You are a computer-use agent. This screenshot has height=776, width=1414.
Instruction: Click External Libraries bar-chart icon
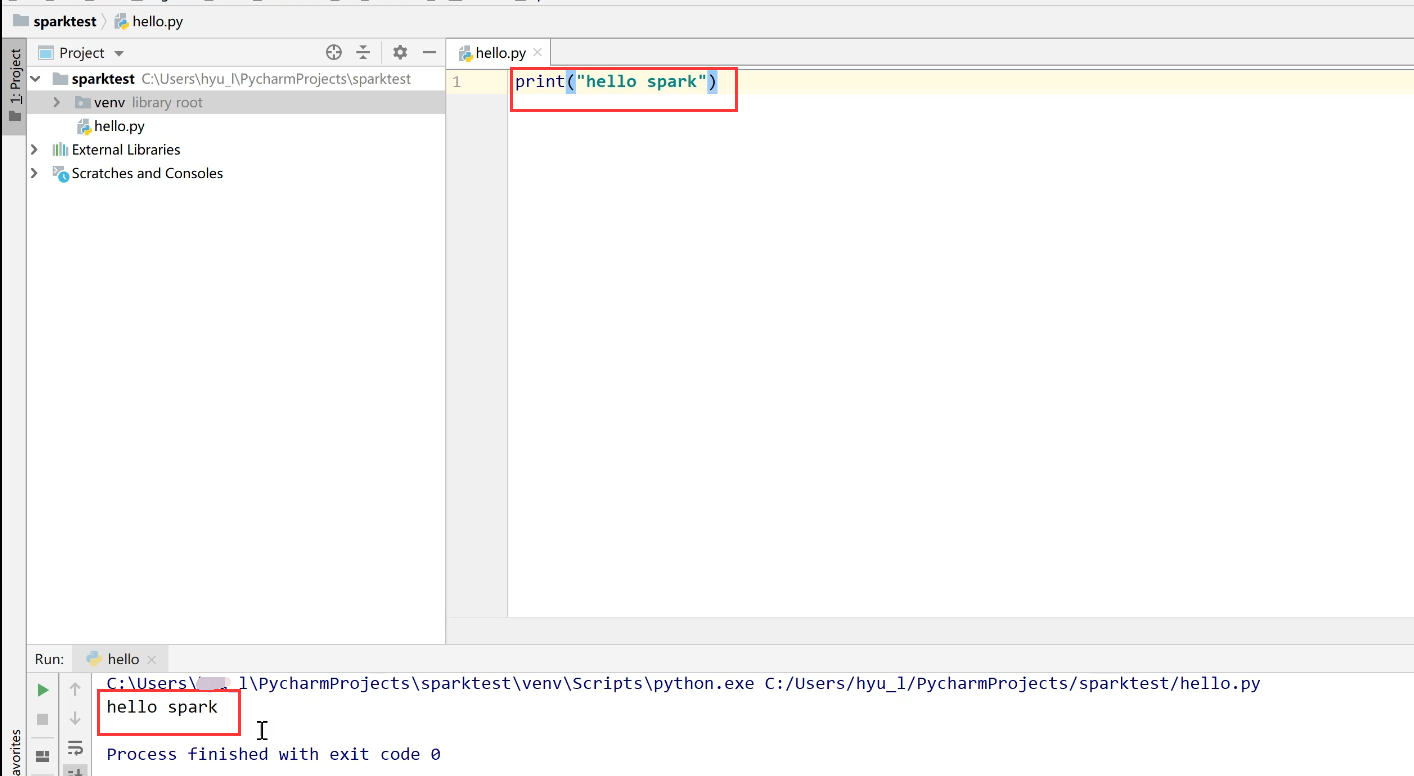point(60,150)
